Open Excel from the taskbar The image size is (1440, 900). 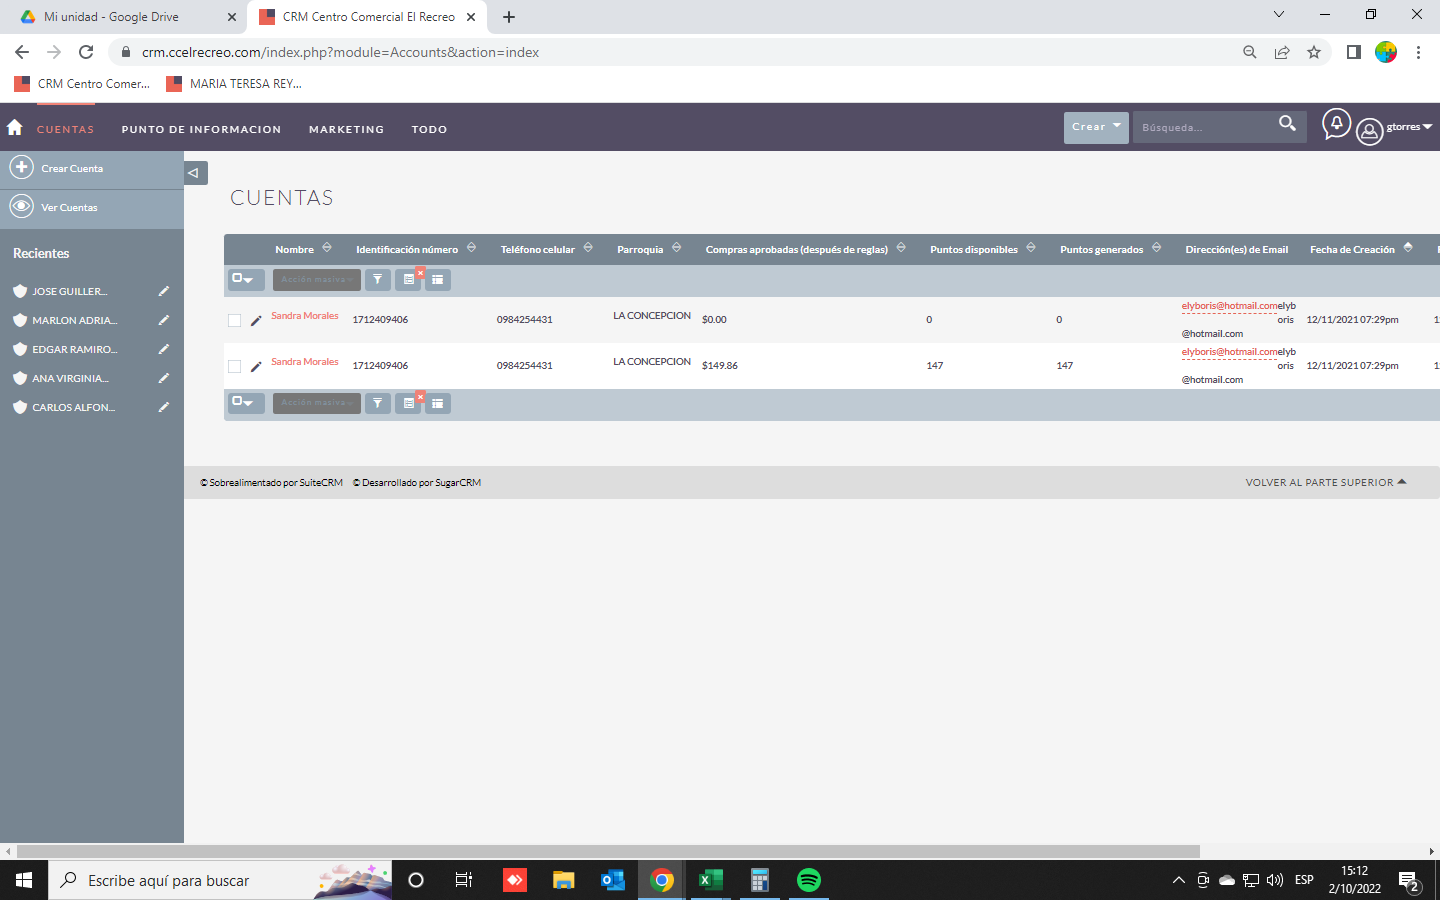(710, 880)
